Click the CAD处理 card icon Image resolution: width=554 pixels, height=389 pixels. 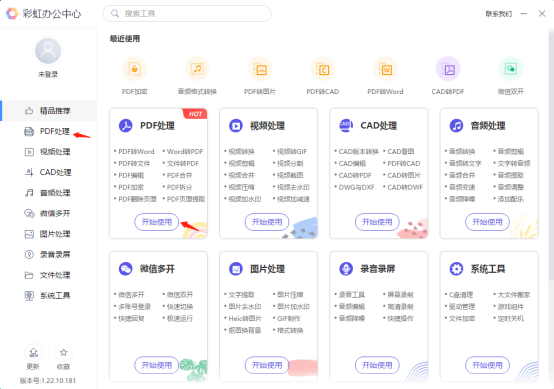[346, 125]
